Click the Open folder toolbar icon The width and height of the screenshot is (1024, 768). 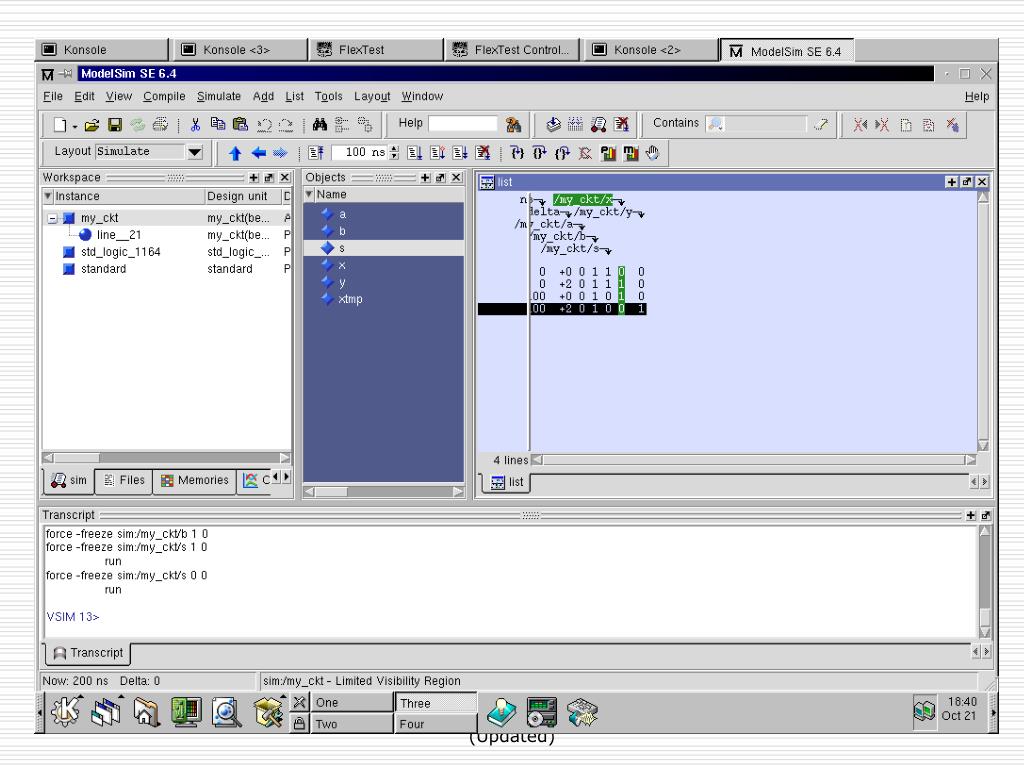point(92,125)
